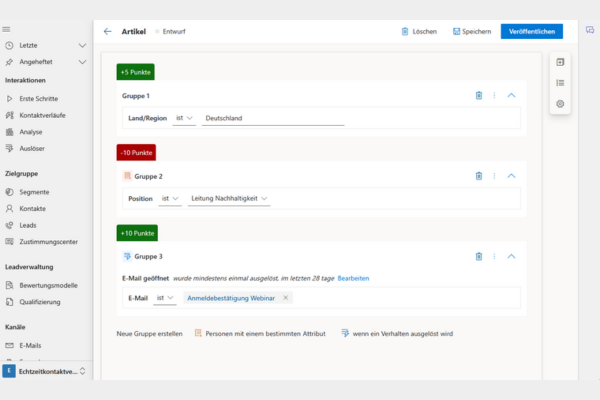Add group: Personen mit einem bestimmten Attribut
Screen dimensions: 600x400
coord(260,333)
